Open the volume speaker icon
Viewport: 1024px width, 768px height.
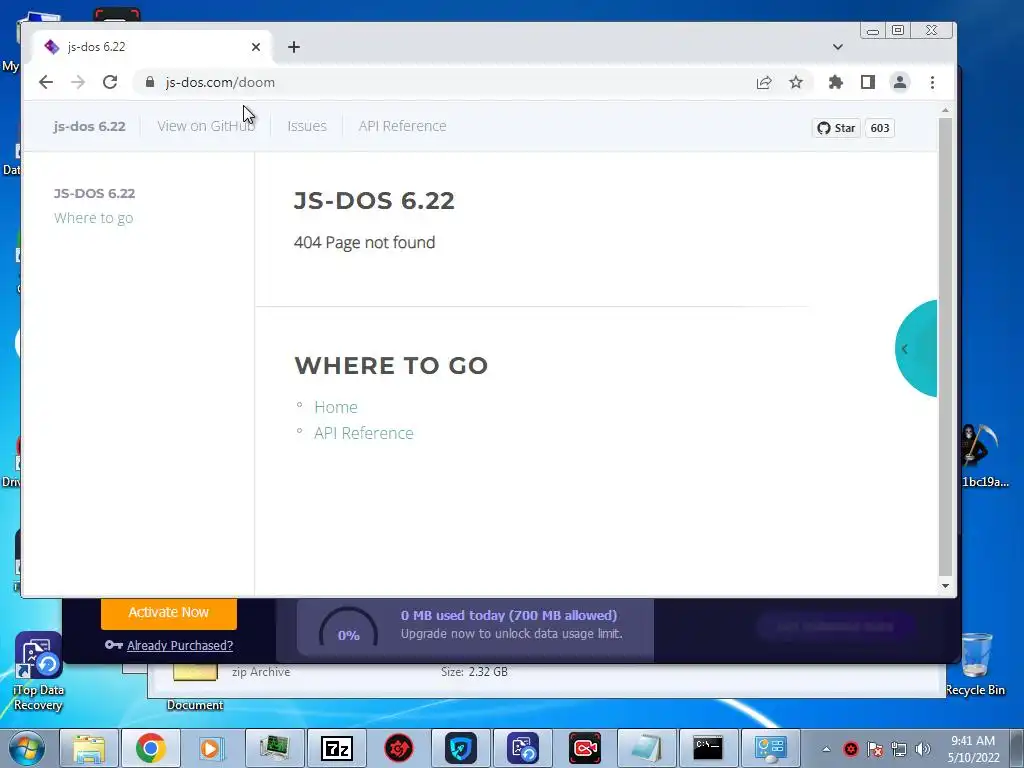(x=922, y=749)
